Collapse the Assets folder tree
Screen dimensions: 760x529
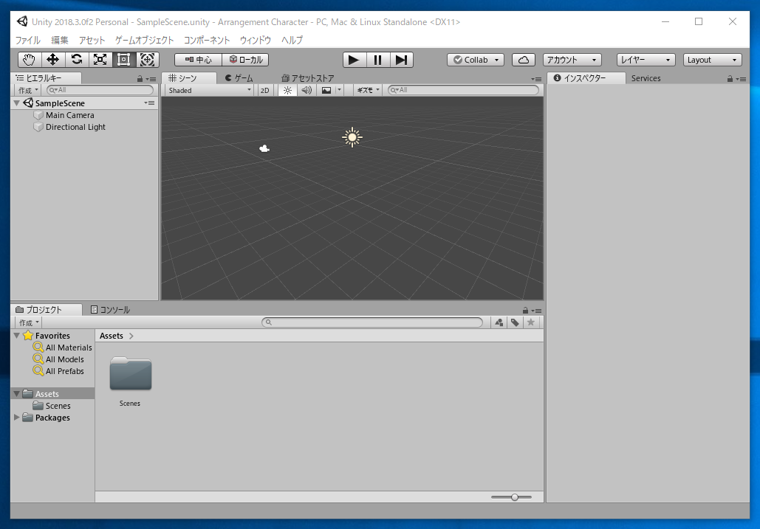pyautogui.click(x=17, y=394)
